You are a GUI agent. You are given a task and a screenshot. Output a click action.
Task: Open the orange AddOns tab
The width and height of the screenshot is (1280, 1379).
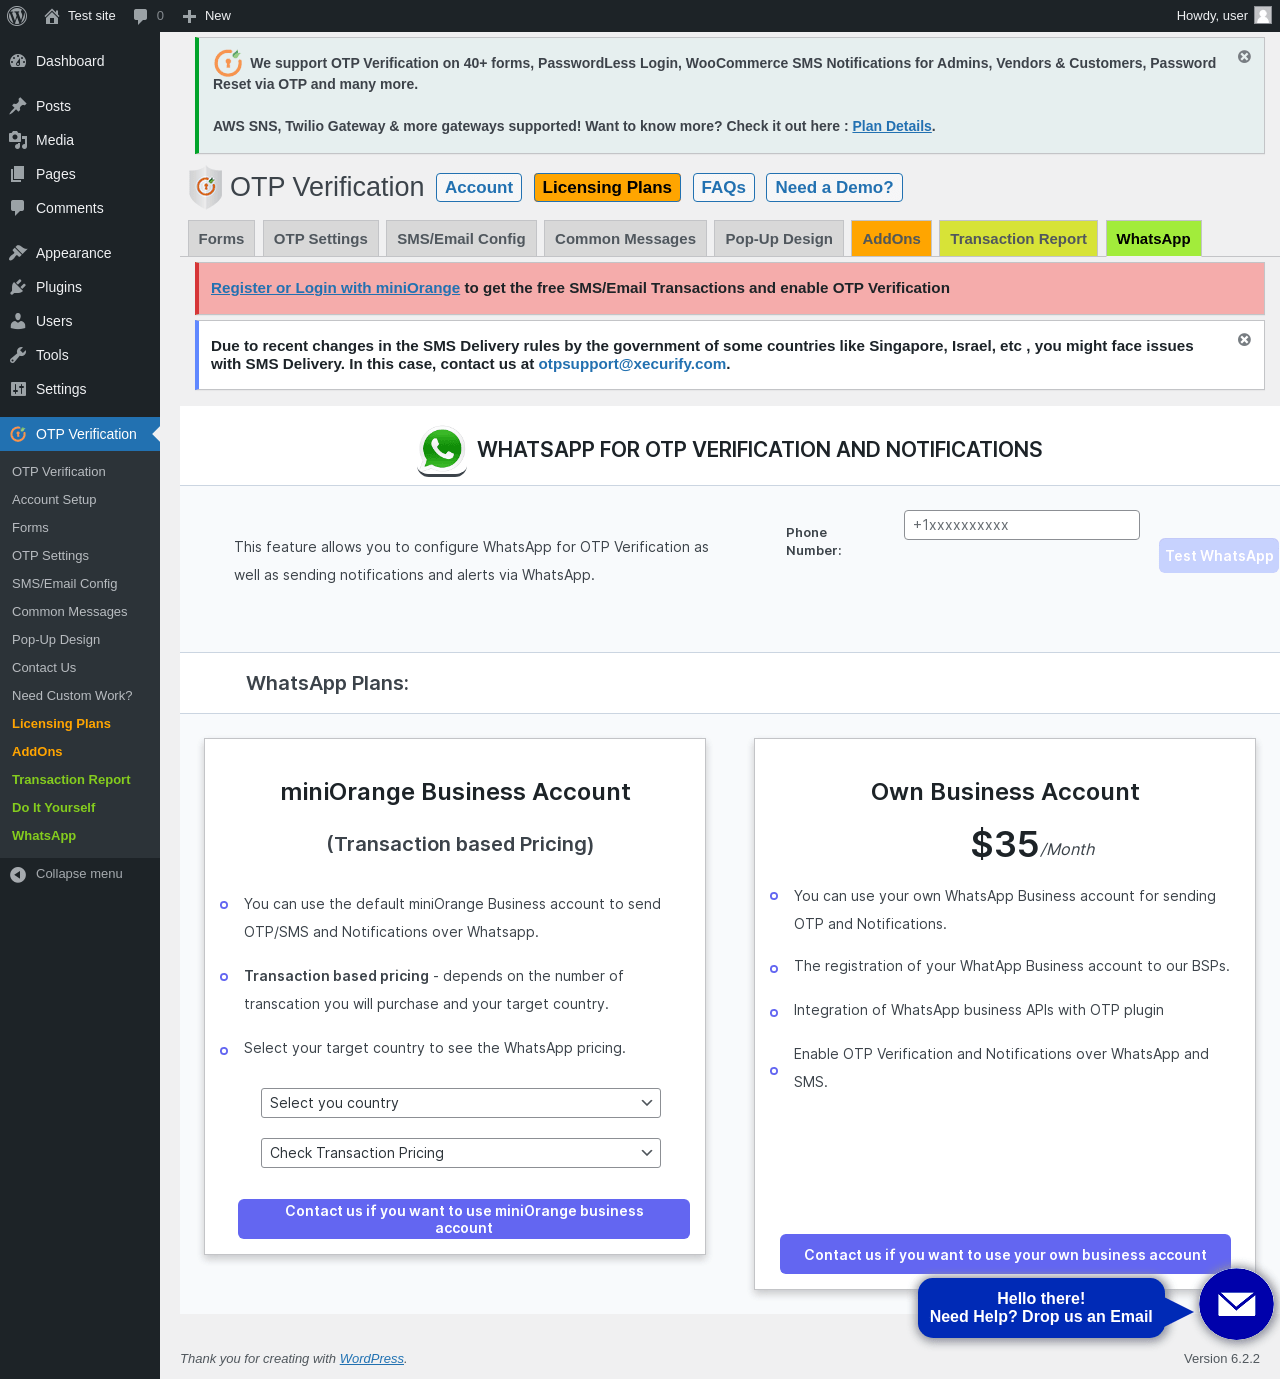point(892,239)
